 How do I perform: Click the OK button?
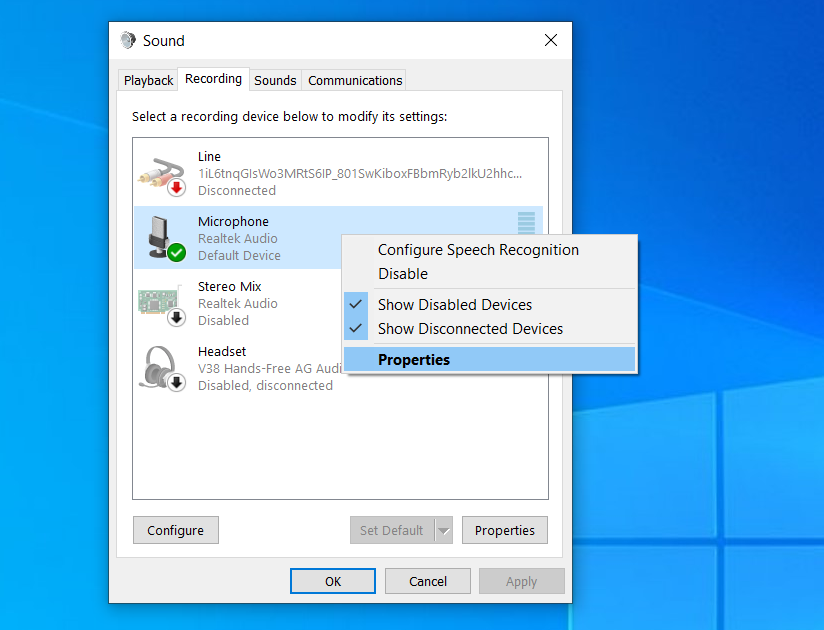332,580
